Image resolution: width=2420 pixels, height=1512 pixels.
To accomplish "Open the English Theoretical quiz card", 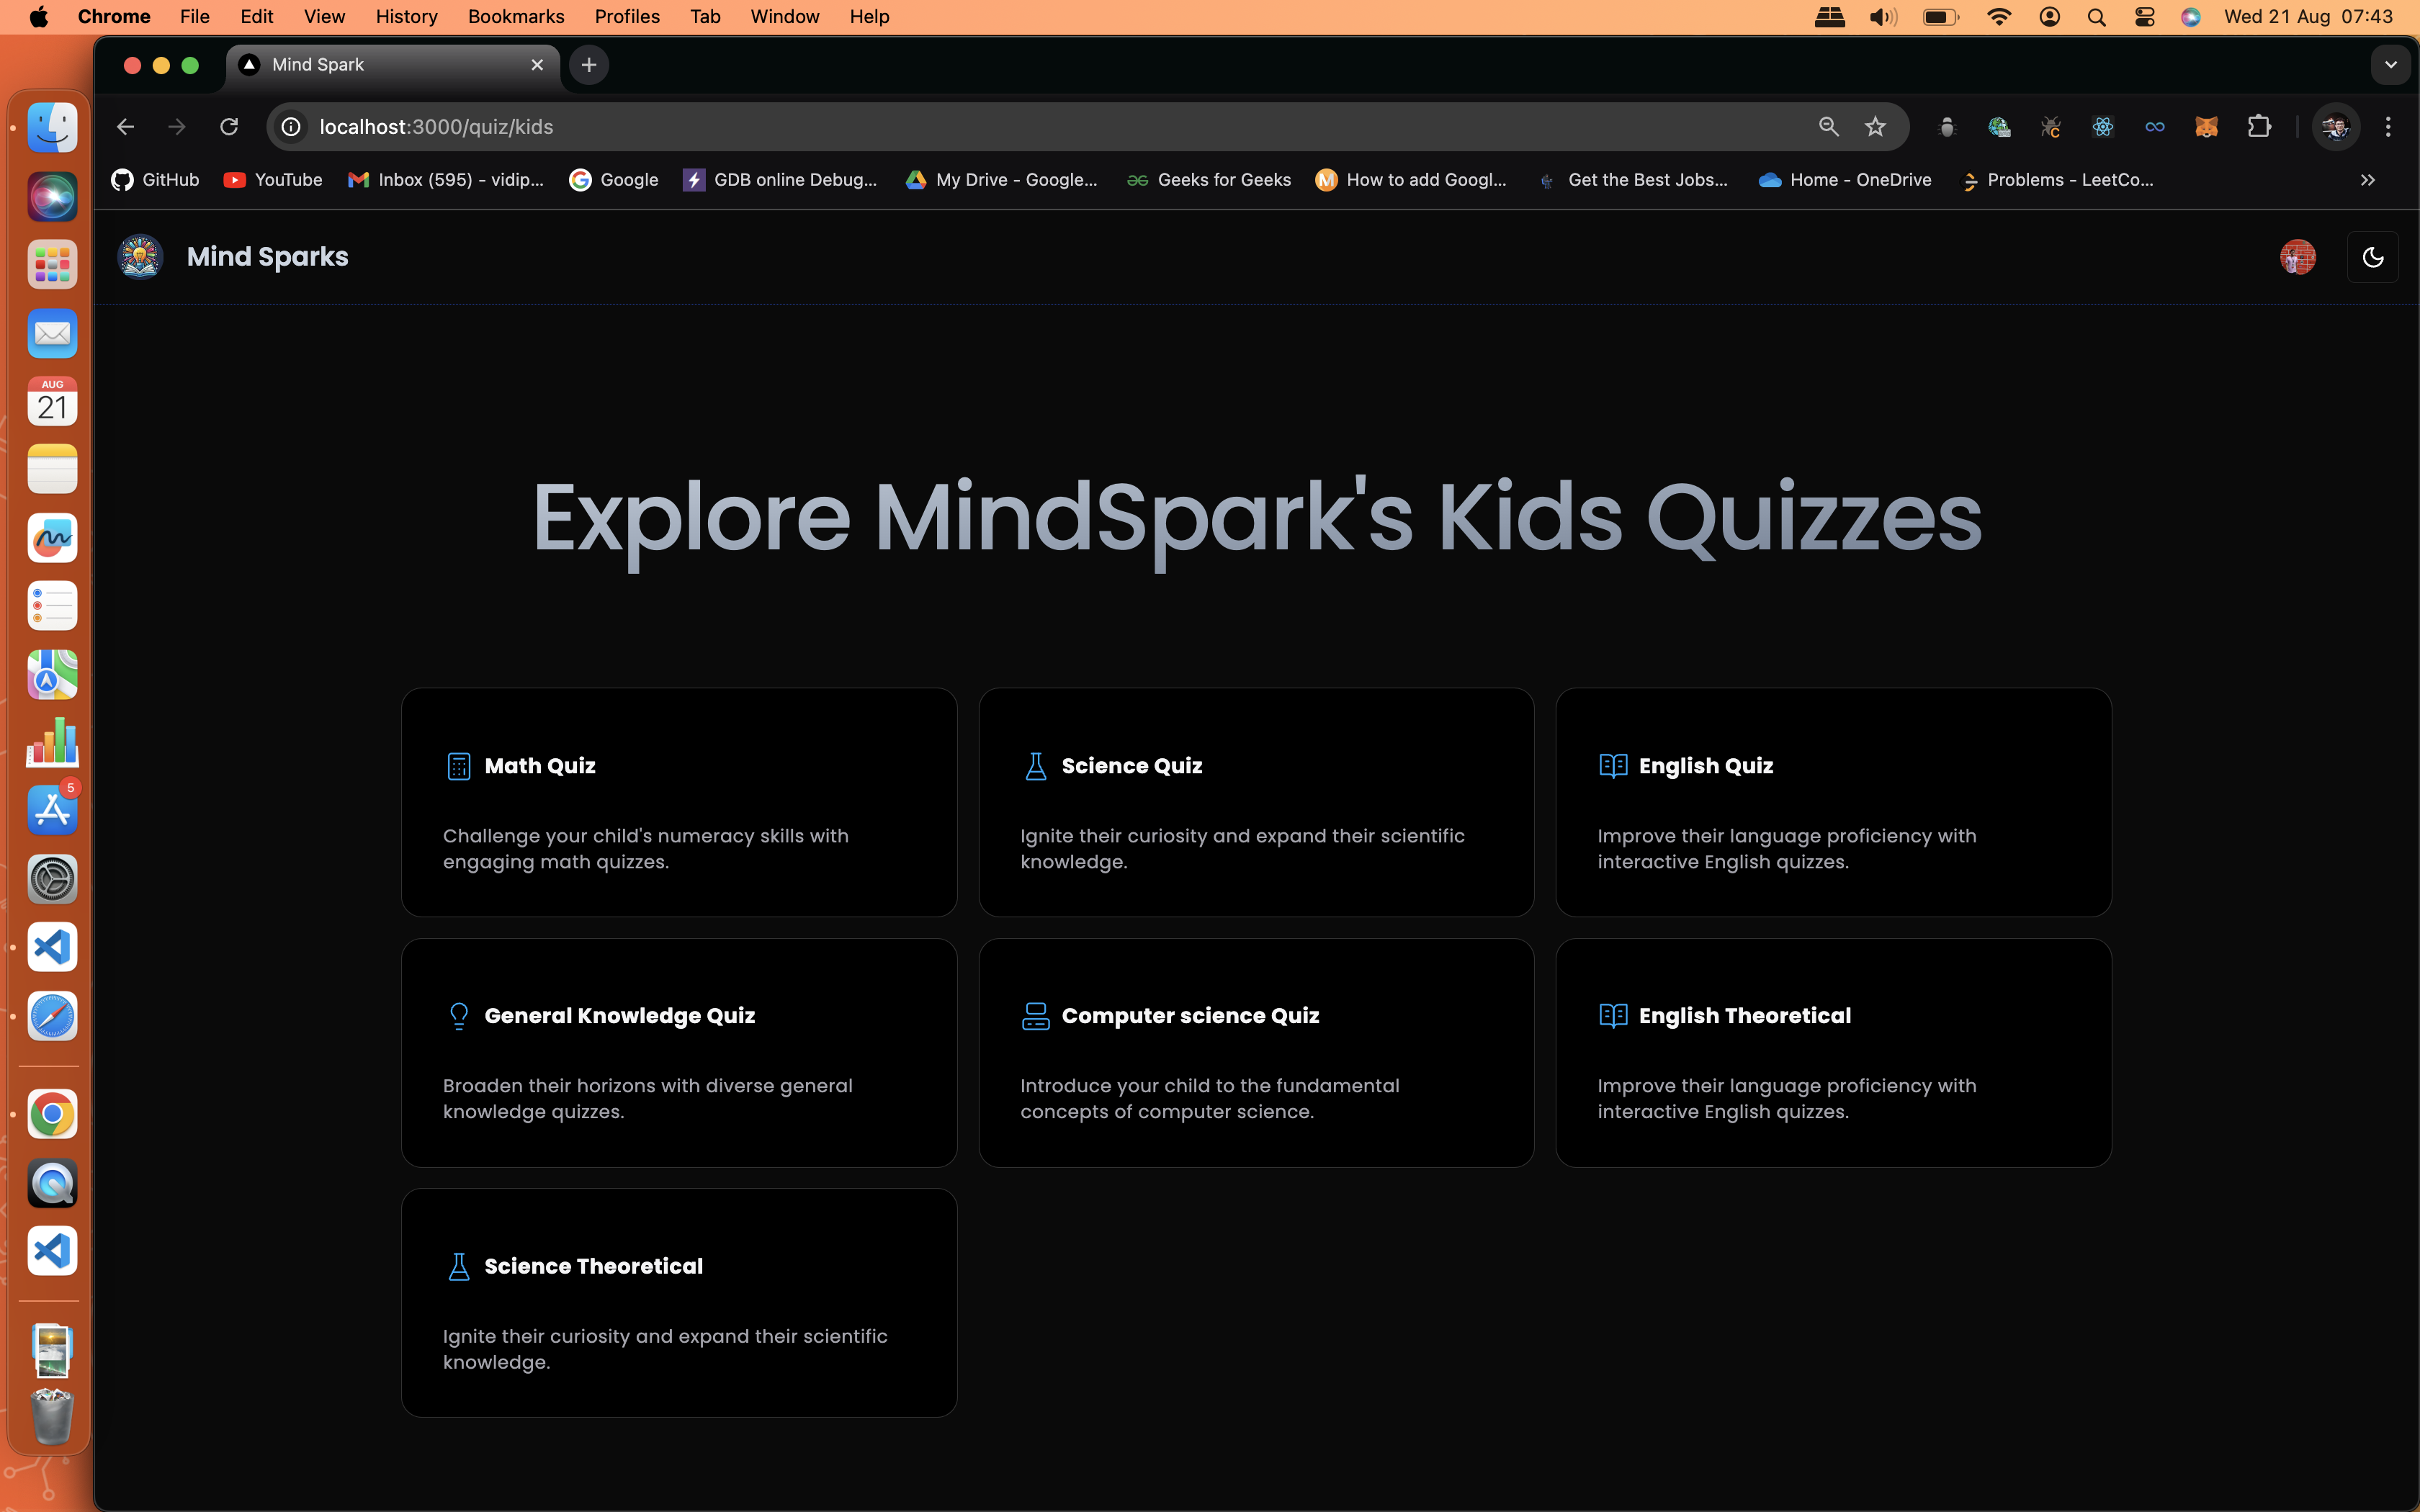I will [1832, 1052].
